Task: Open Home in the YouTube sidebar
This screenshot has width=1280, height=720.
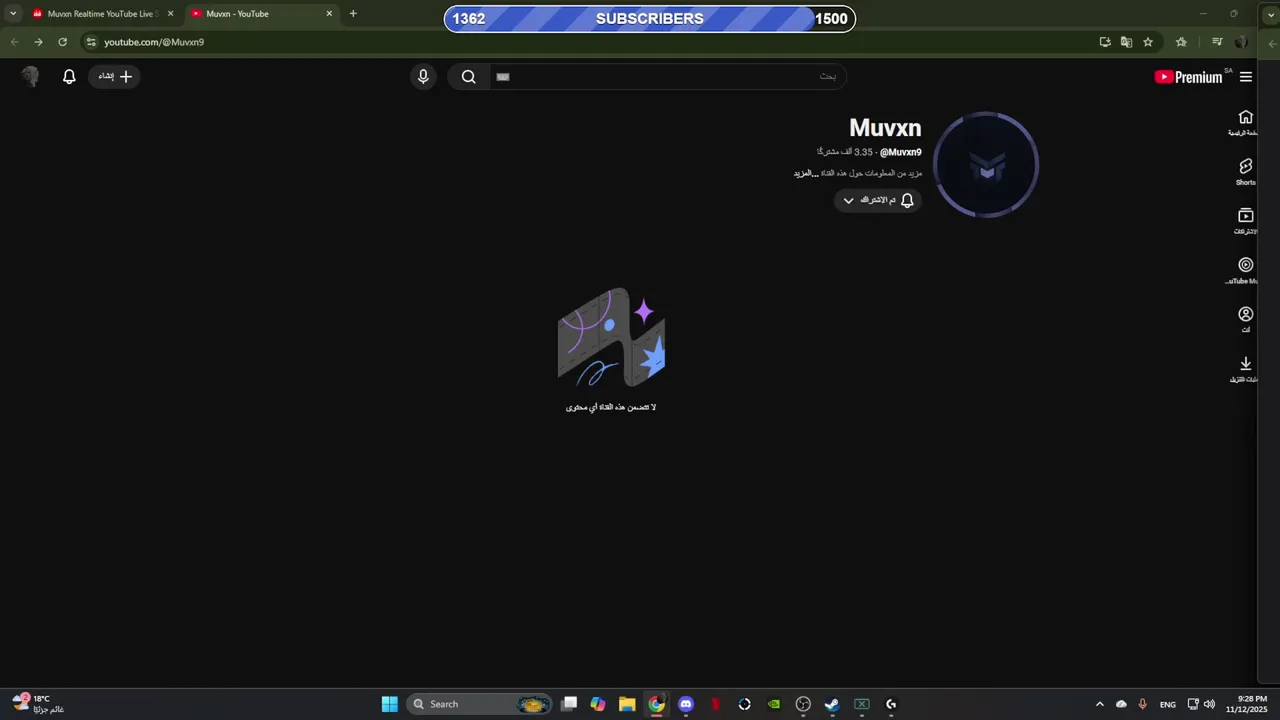Action: click(1245, 123)
